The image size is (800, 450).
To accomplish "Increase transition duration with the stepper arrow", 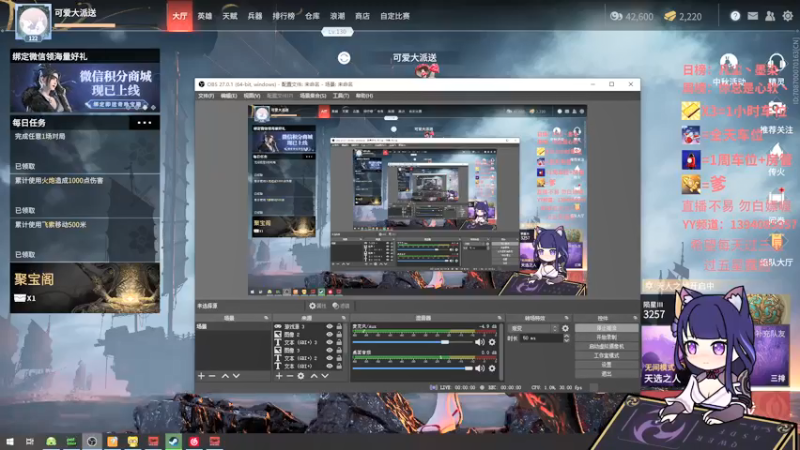I will [566, 336].
